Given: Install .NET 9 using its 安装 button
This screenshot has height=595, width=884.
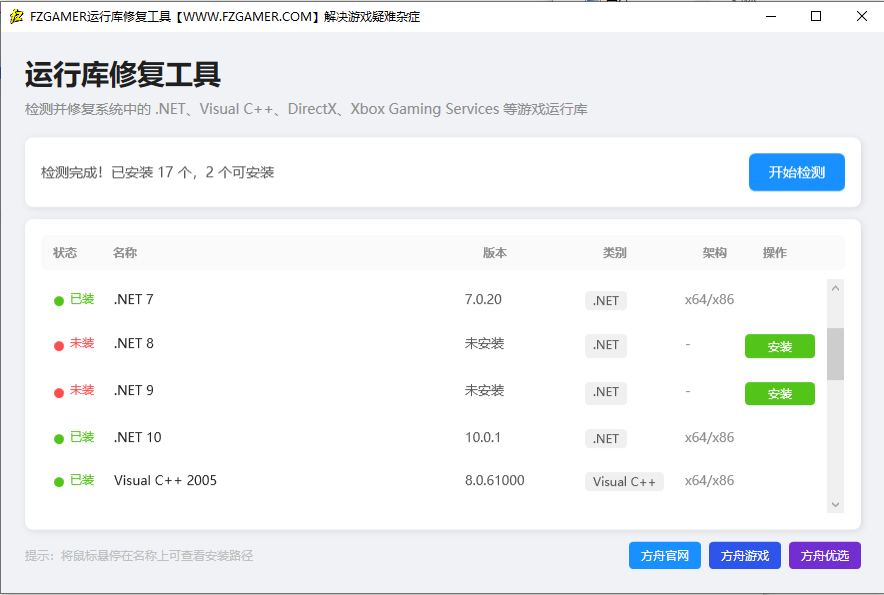Looking at the screenshot, I should pos(779,392).
